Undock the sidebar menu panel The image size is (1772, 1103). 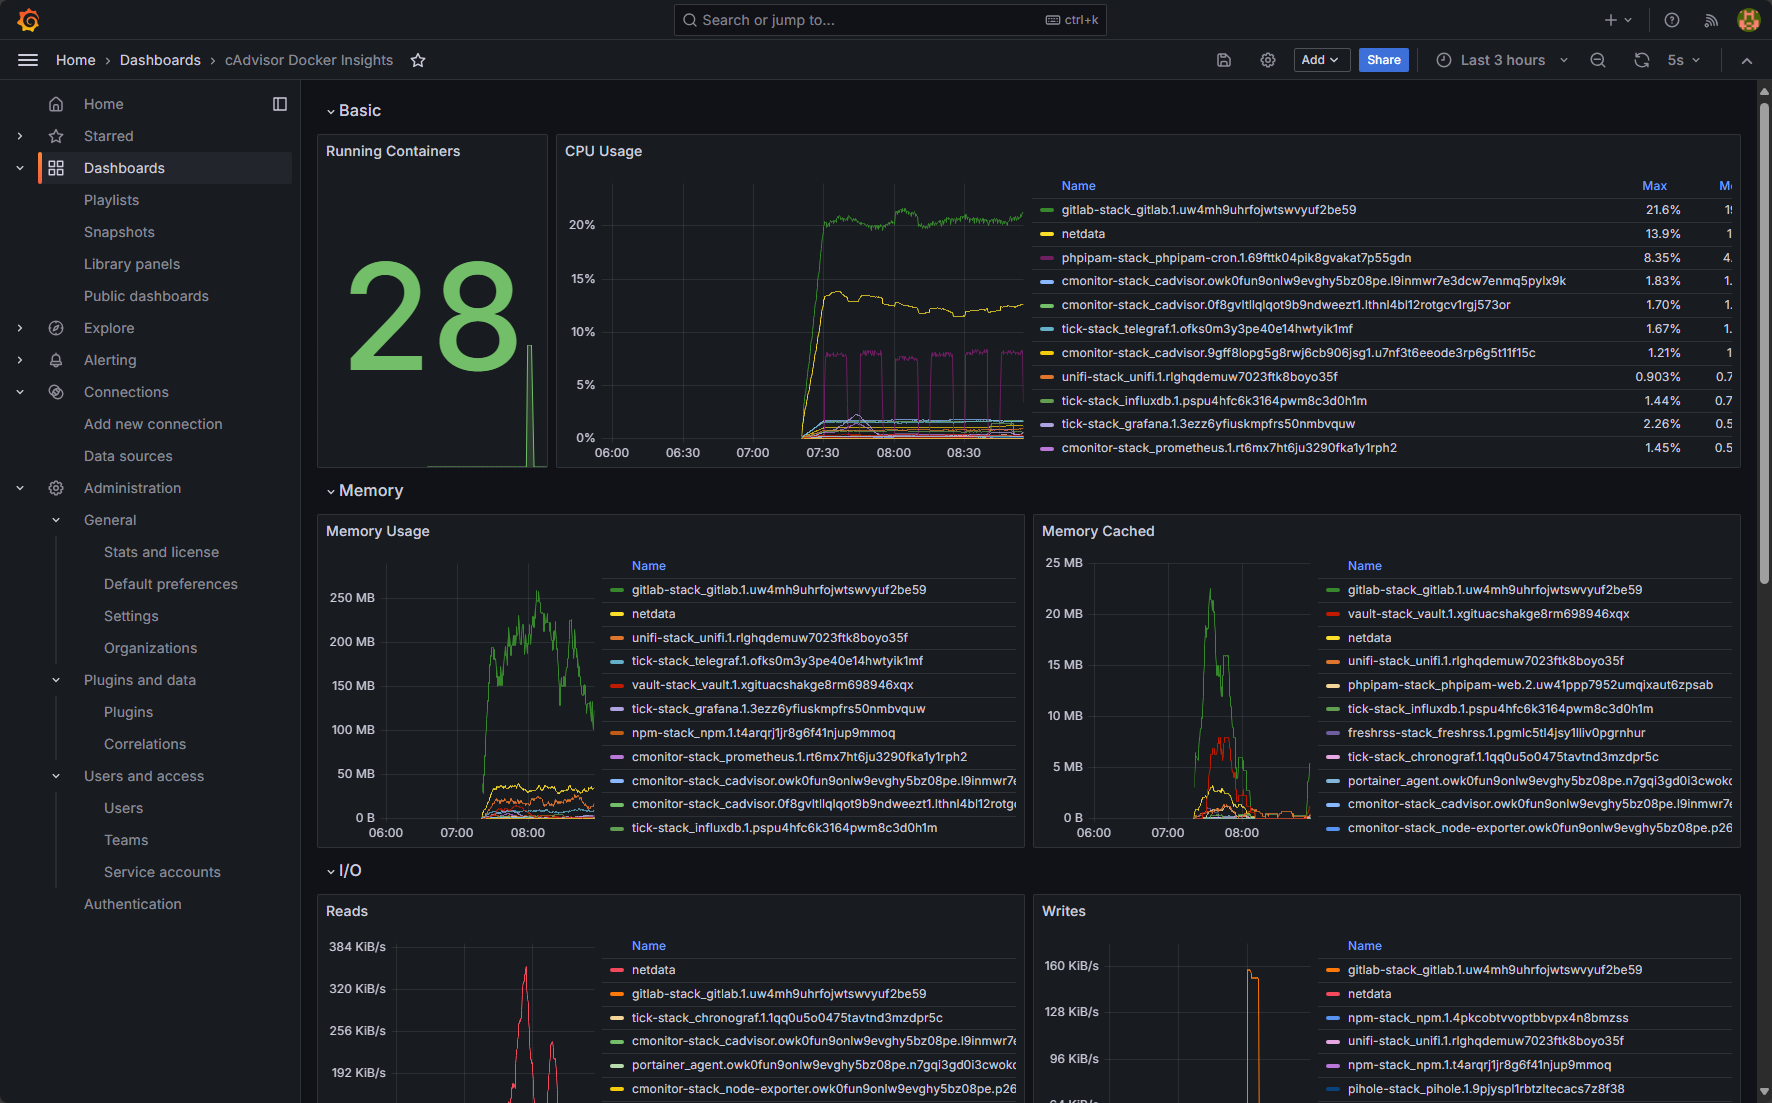pyautogui.click(x=280, y=104)
